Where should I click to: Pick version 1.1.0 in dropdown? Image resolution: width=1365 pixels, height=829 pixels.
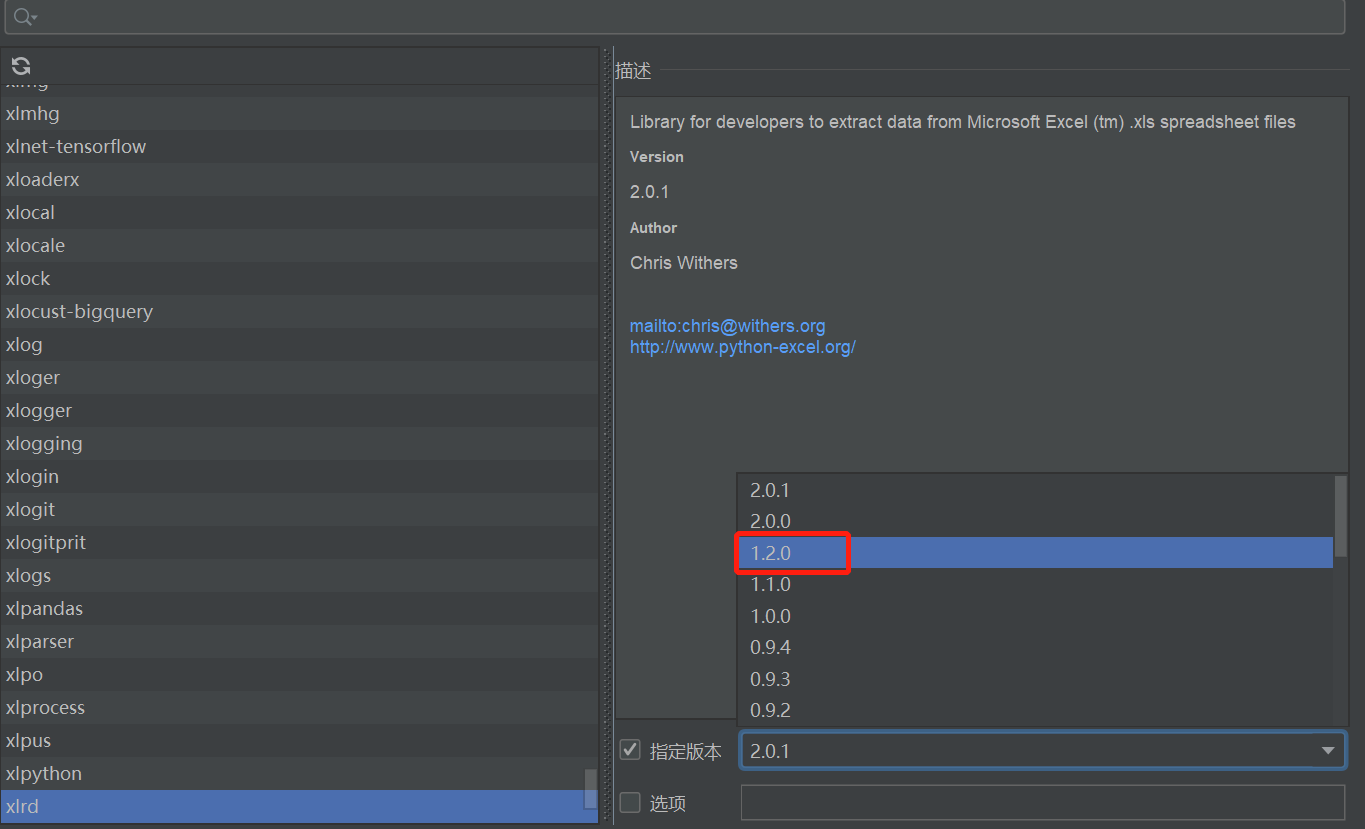(x=1035, y=584)
